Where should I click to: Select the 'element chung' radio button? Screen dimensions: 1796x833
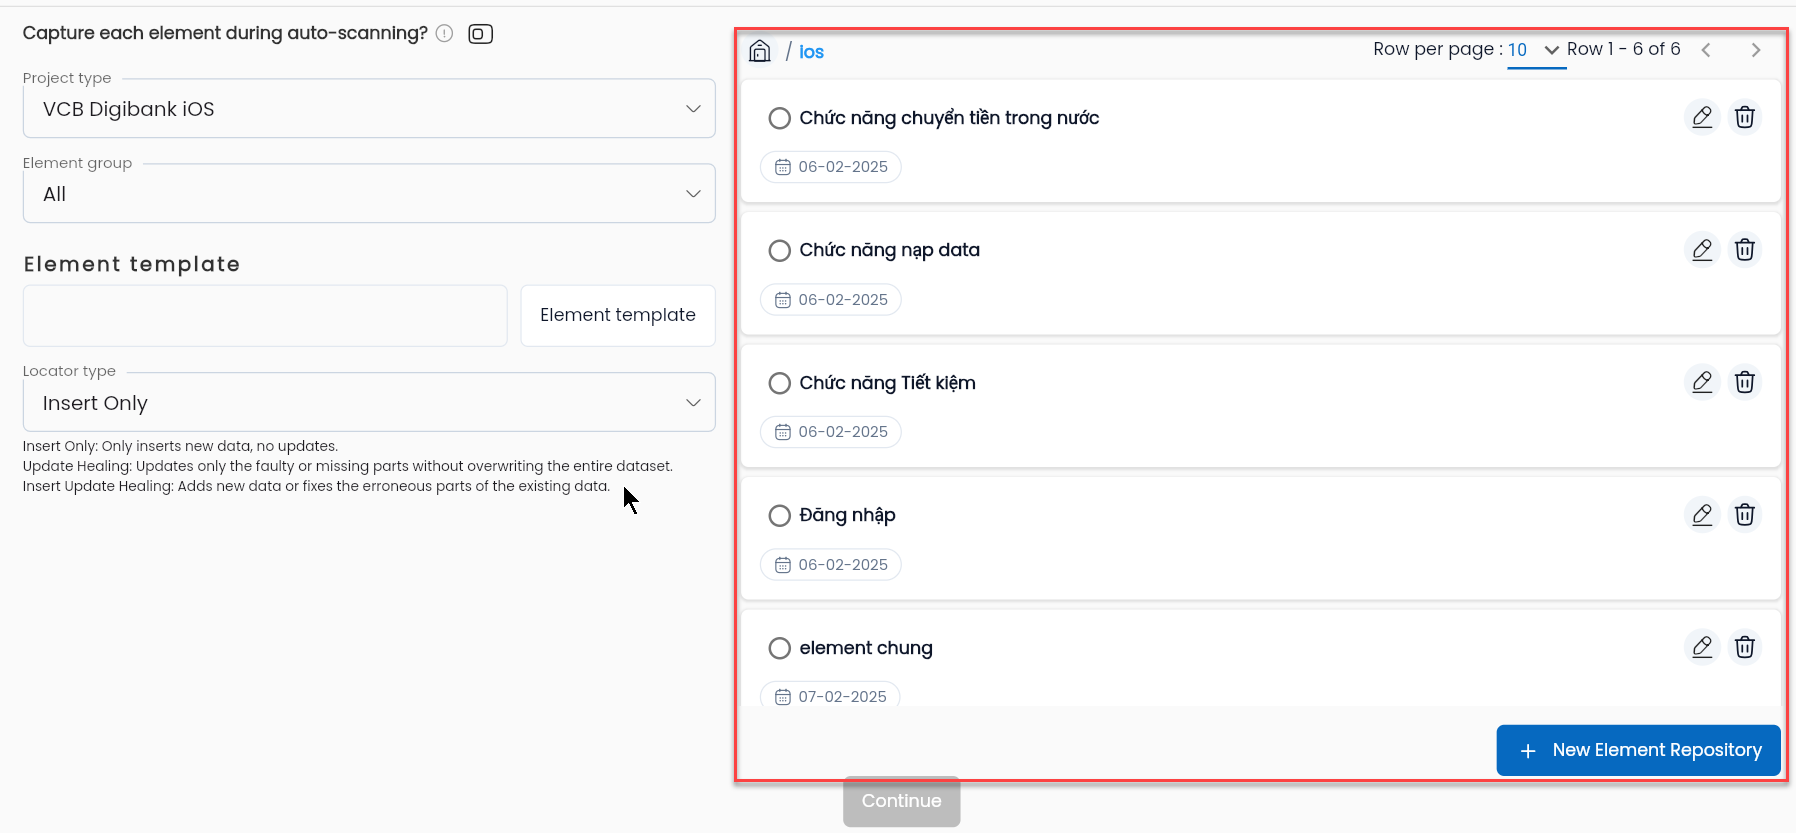click(x=780, y=648)
